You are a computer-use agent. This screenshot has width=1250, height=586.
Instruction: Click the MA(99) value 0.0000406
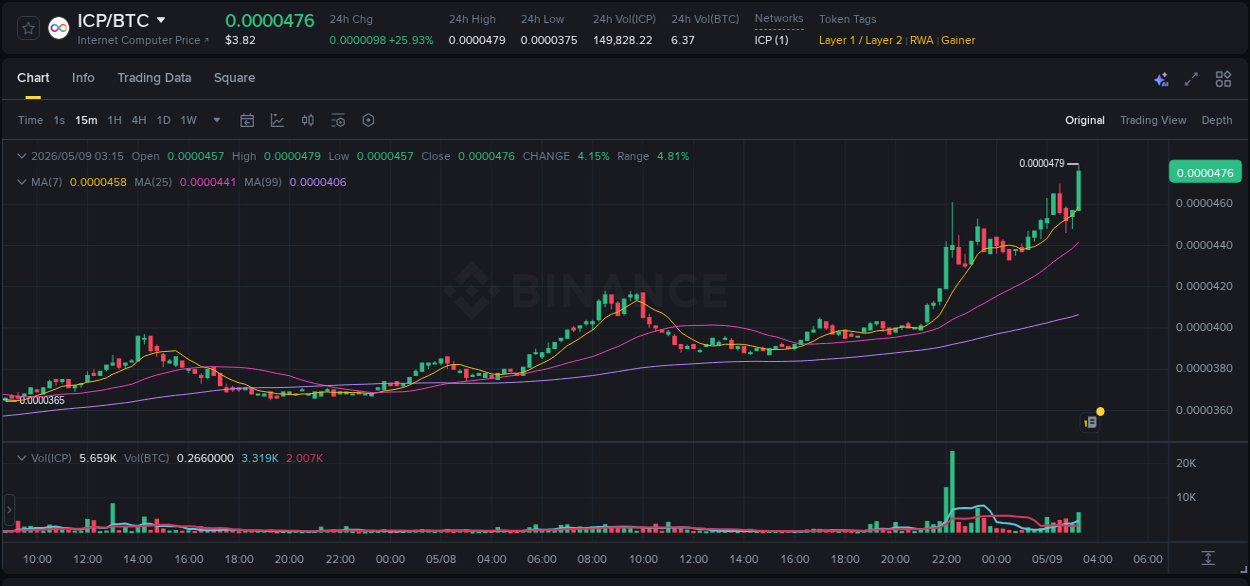tap(318, 182)
